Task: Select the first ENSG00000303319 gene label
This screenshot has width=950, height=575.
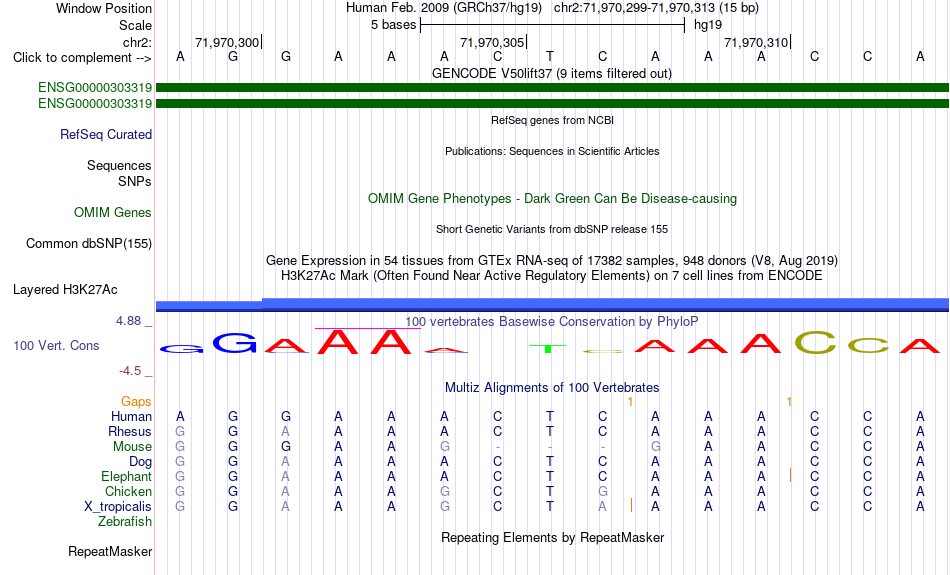Action: (x=95, y=87)
